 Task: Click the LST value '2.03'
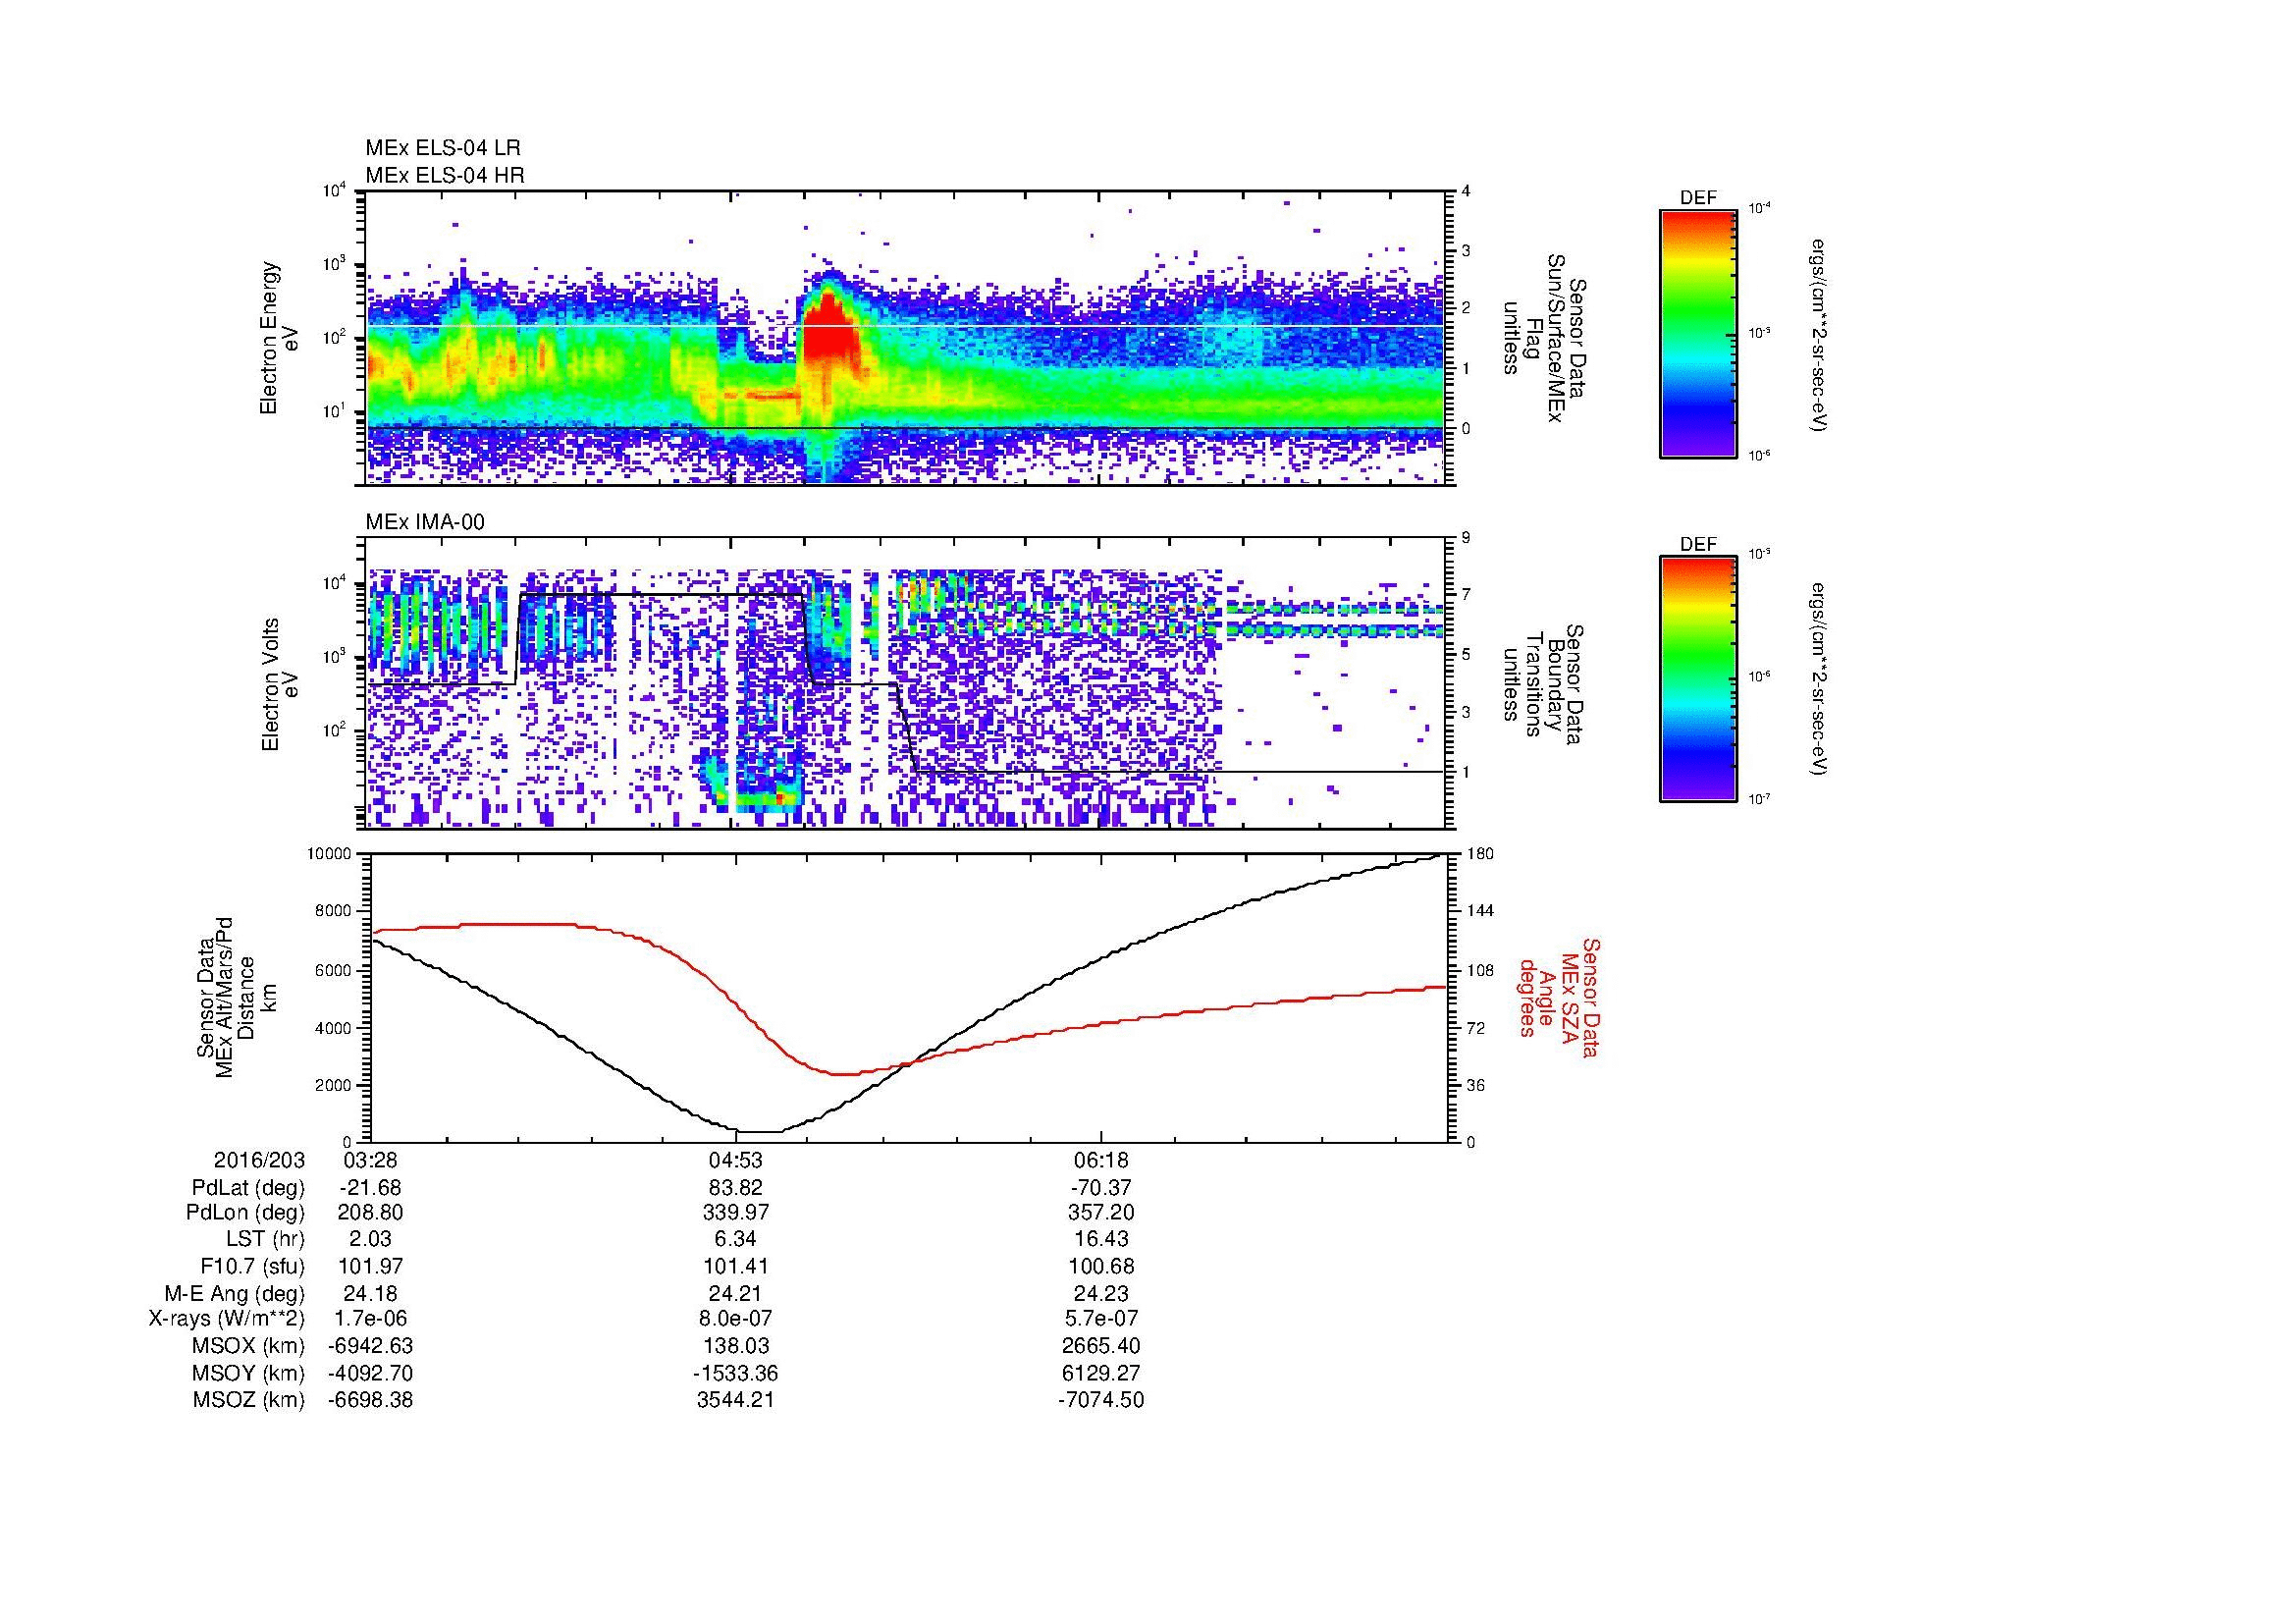coord(371,1240)
